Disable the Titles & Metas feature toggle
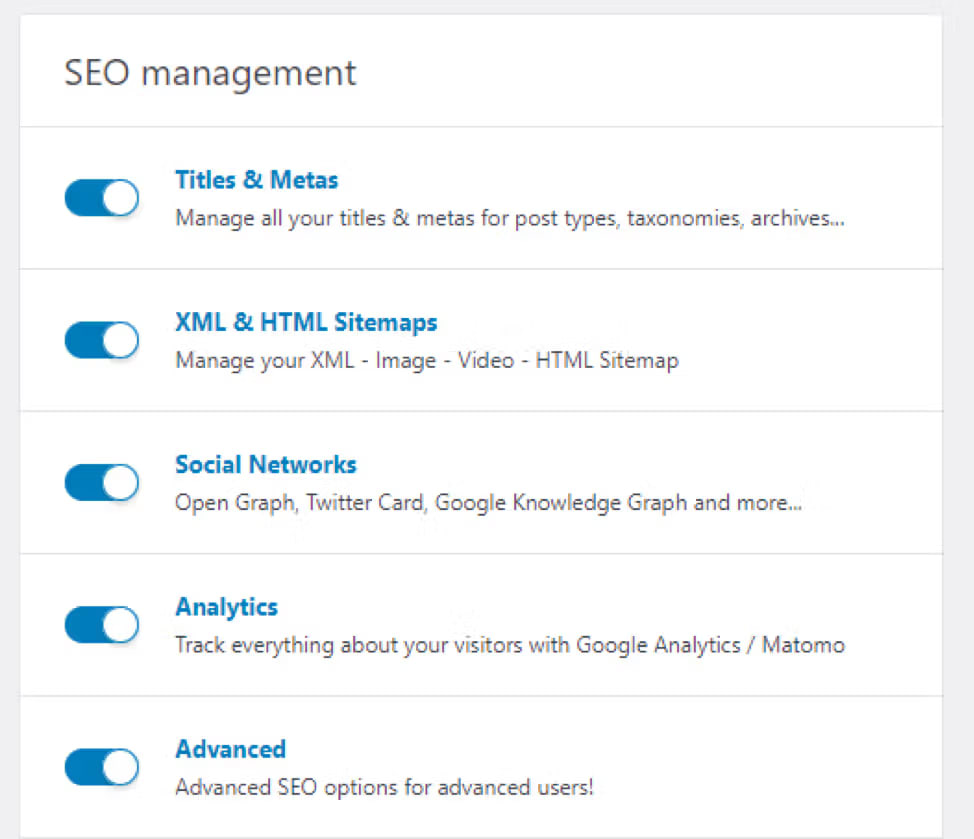974x839 pixels. (x=101, y=197)
